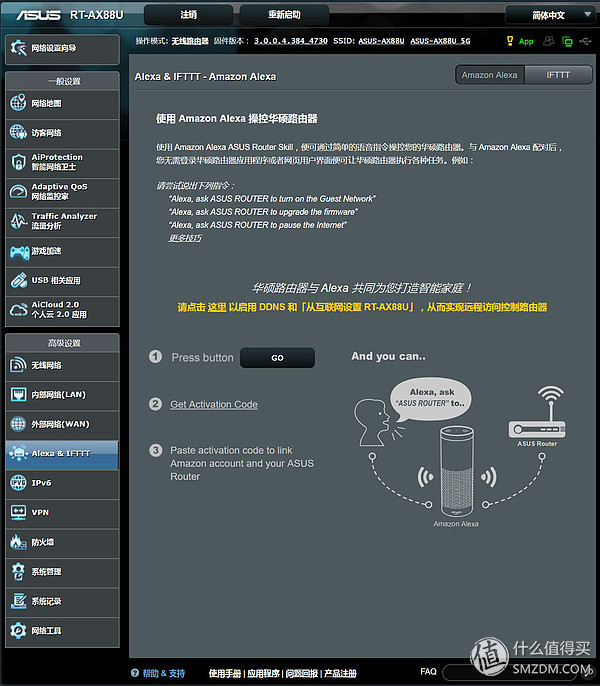Click the 帮助 & 支持 question mark icon

point(135,673)
